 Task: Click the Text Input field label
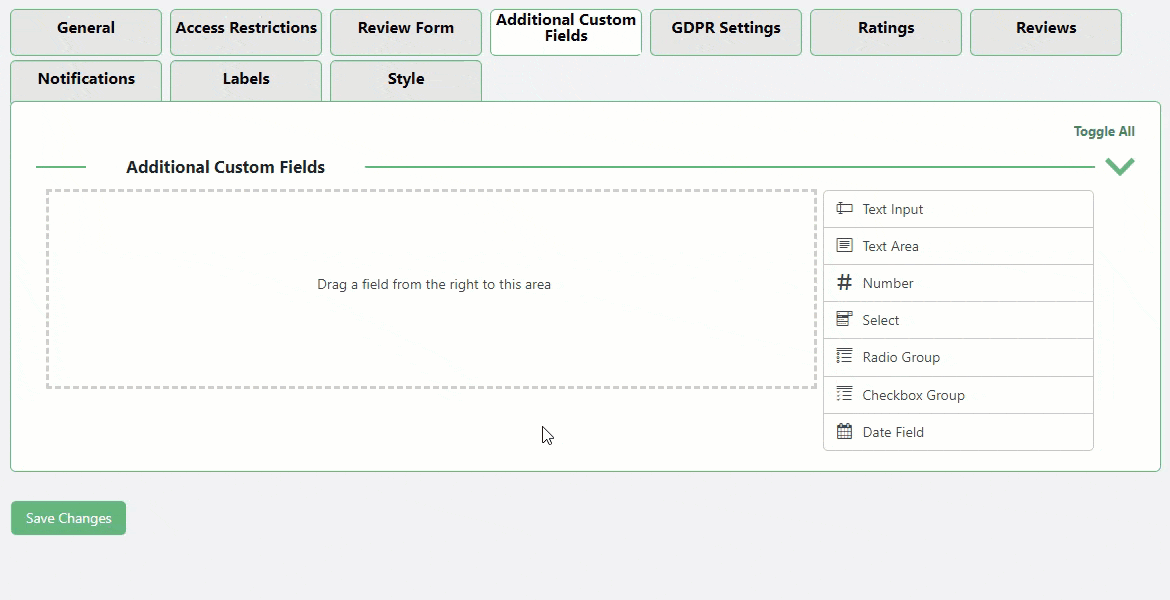pyautogui.click(x=892, y=209)
